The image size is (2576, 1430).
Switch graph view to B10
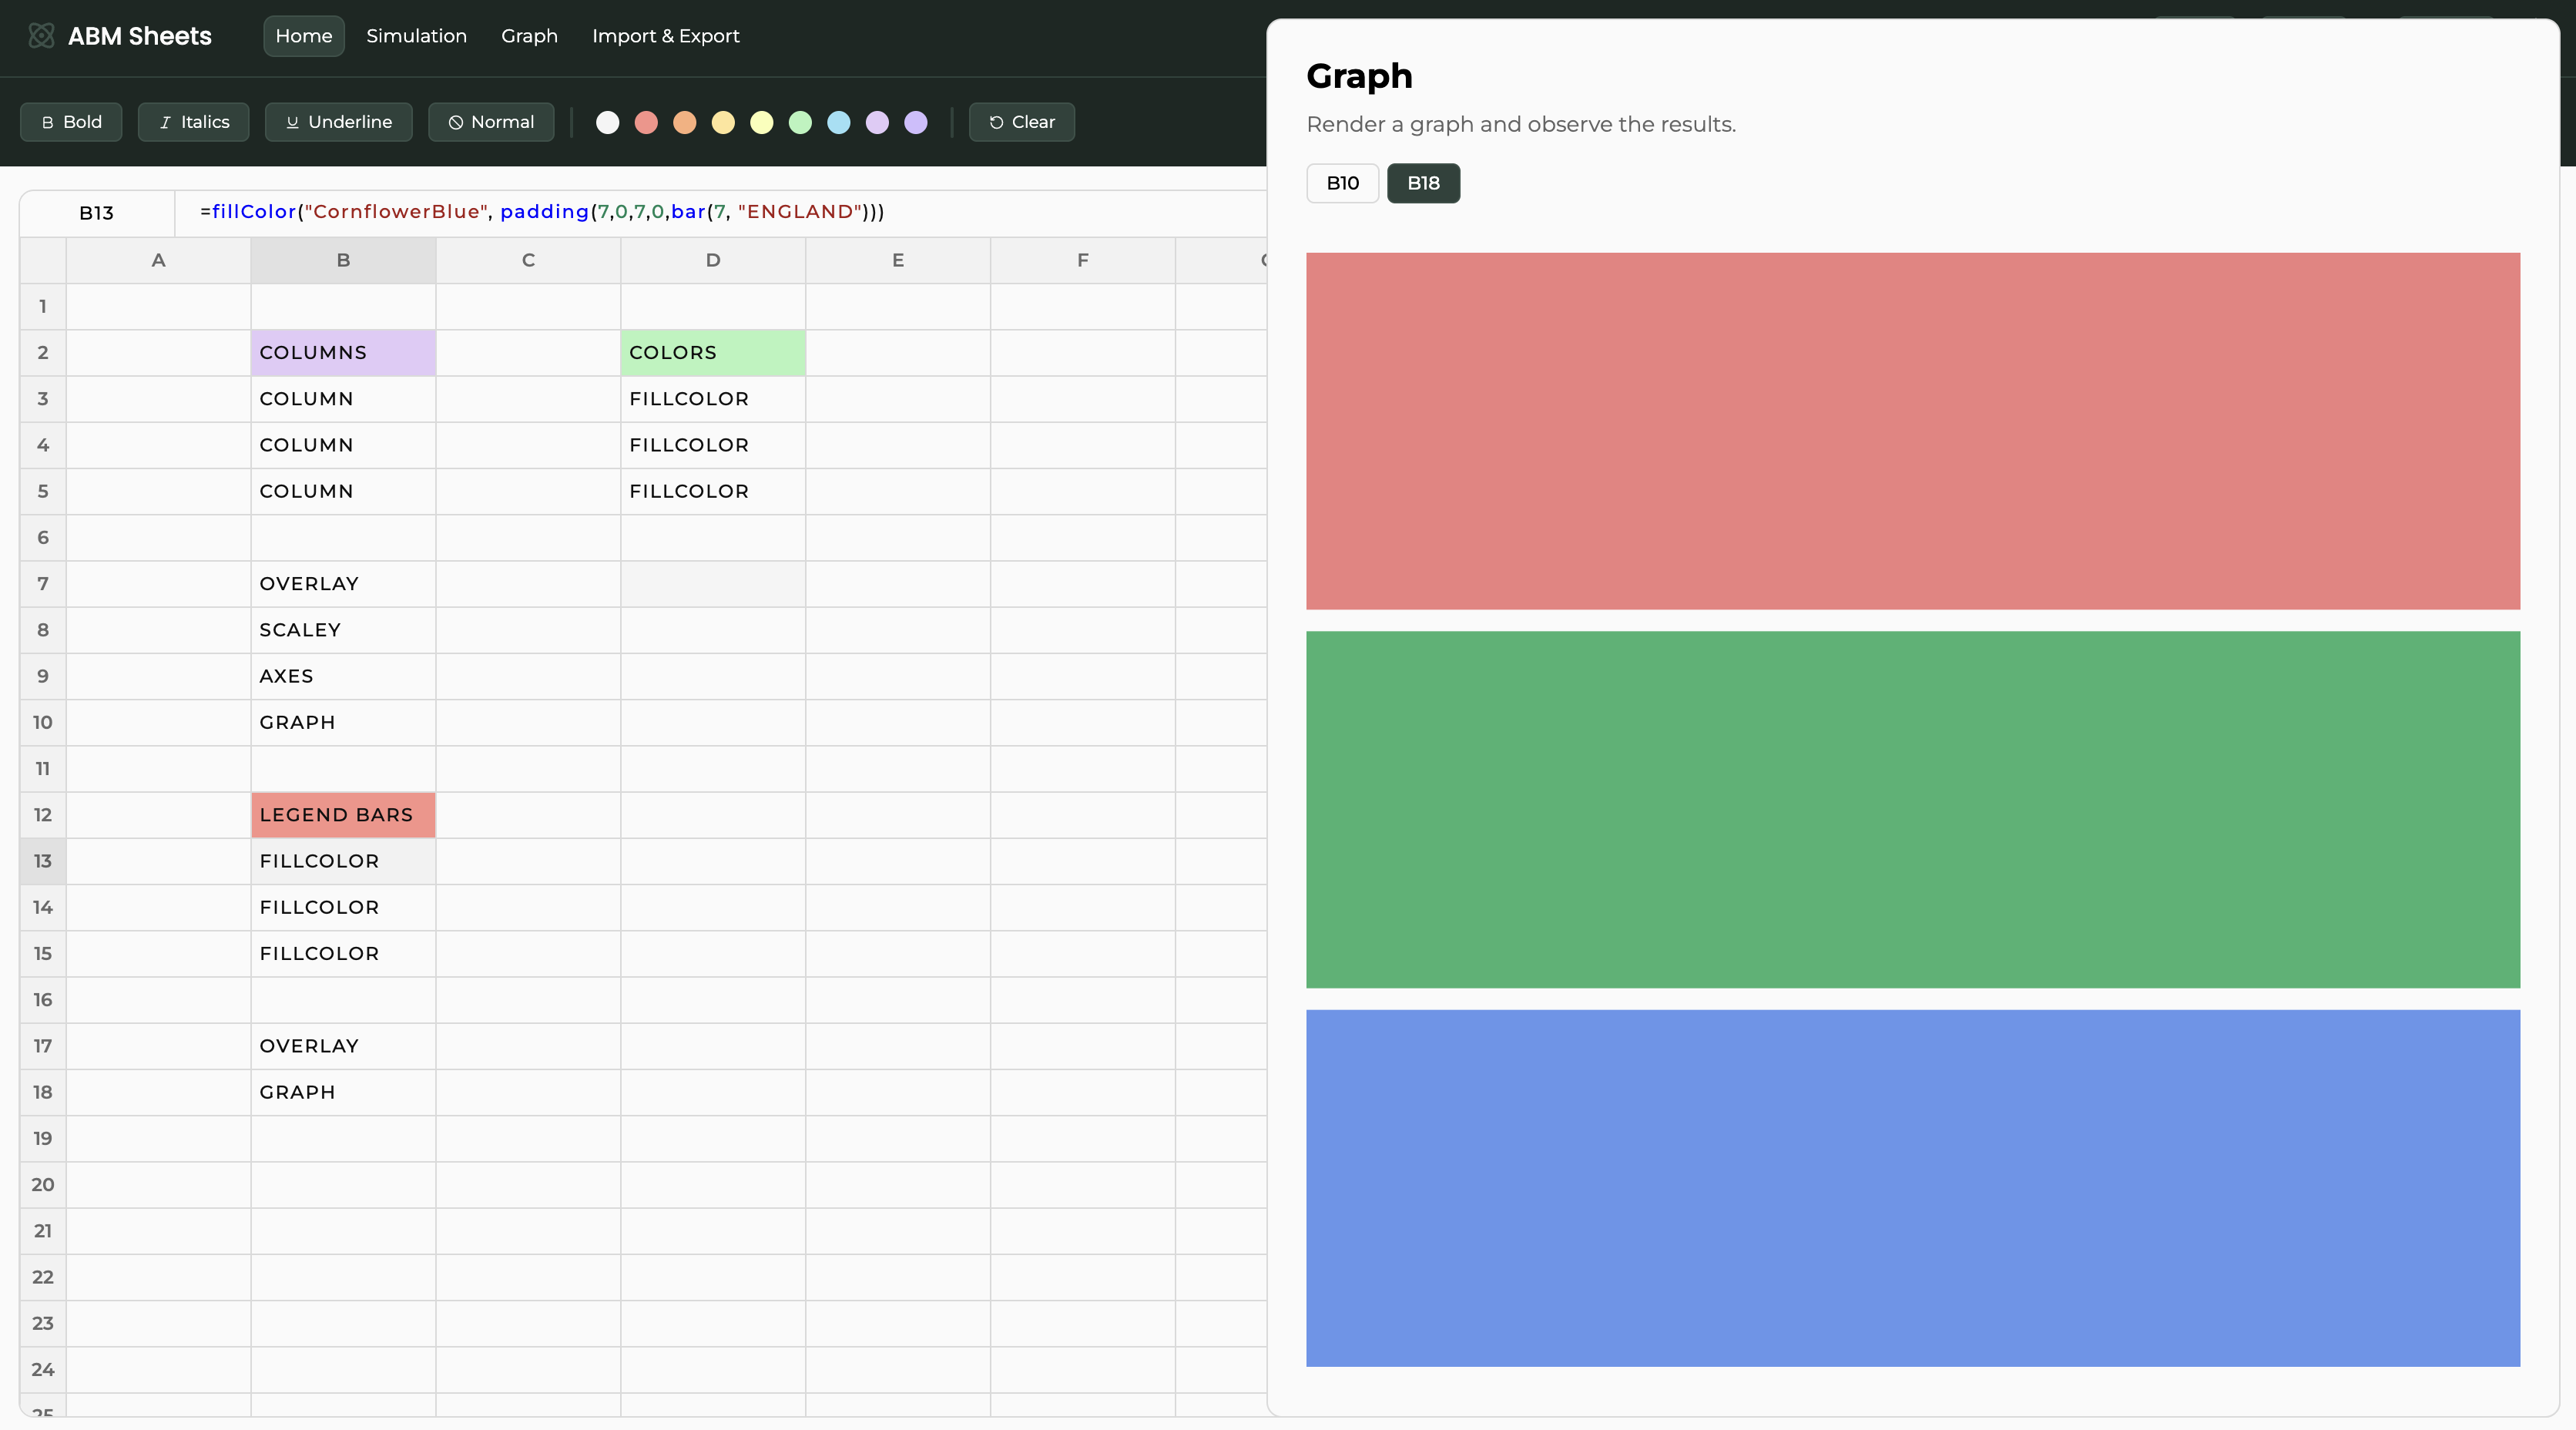tap(1342, 183)
